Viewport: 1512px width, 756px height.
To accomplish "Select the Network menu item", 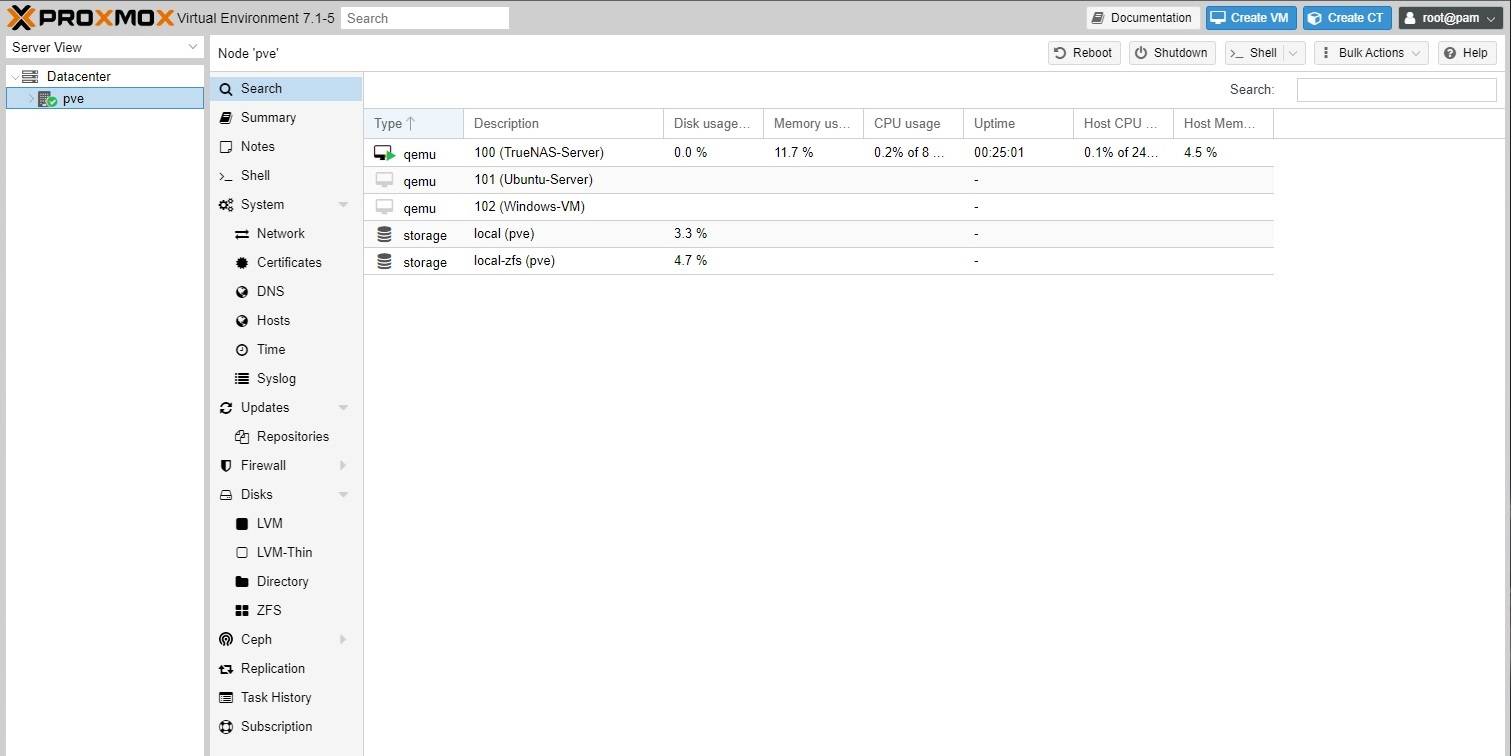I will coord(280,233).
